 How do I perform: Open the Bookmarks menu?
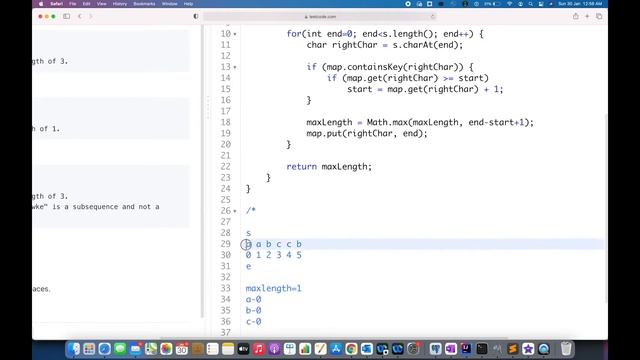[x=144, y=4]
